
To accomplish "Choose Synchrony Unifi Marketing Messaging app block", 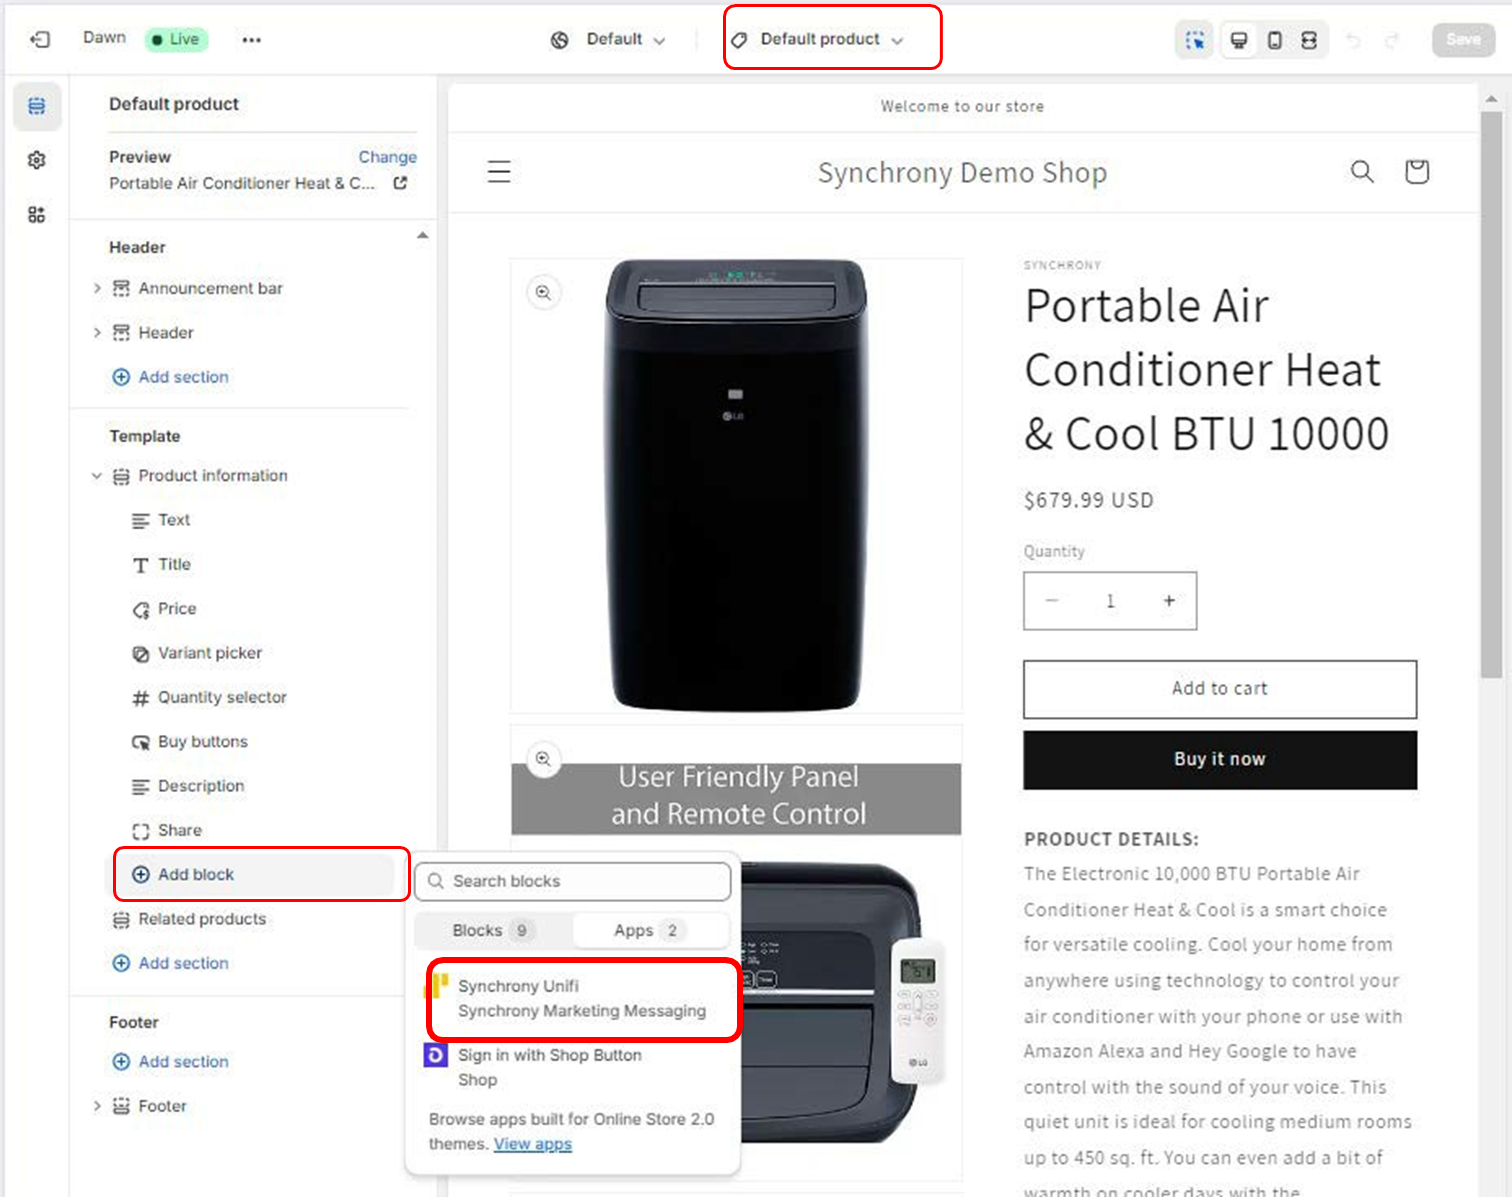I will [583, 998].
